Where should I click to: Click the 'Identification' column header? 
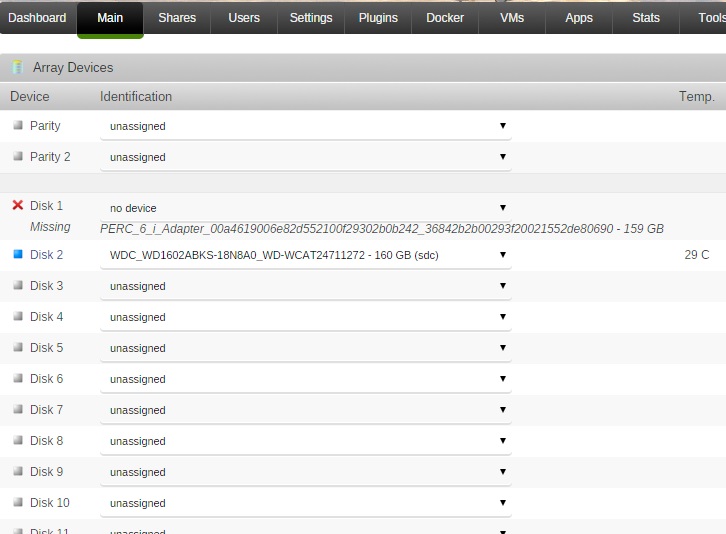(x=136, y=96)
